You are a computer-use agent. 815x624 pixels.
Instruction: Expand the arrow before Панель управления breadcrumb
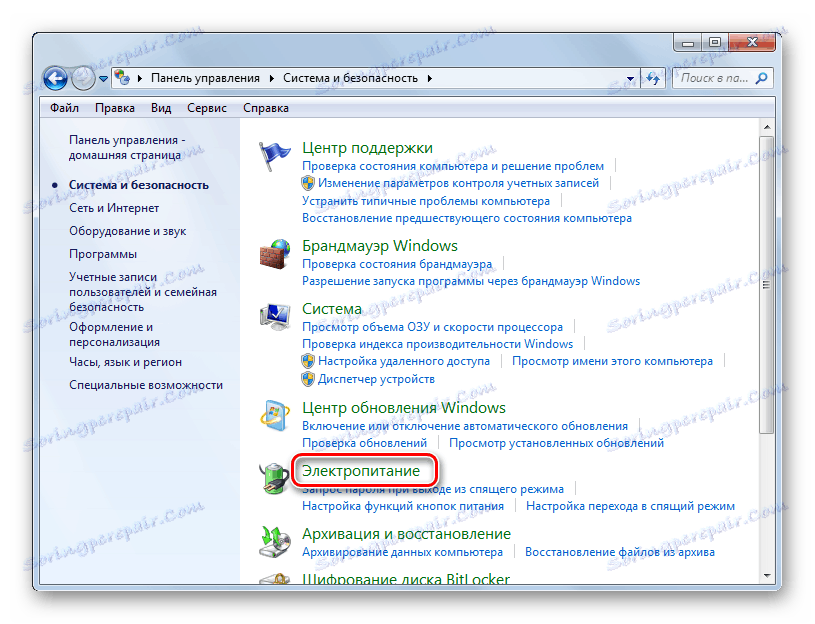click(x=140, y=78)
